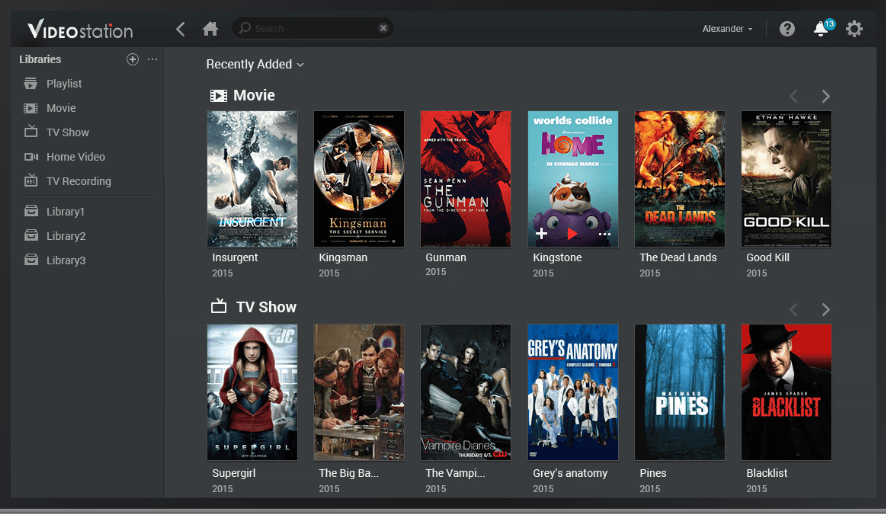
Task: Open The Big Bang Theory poster
Action: pyautogui.click(x=359, y=392)
